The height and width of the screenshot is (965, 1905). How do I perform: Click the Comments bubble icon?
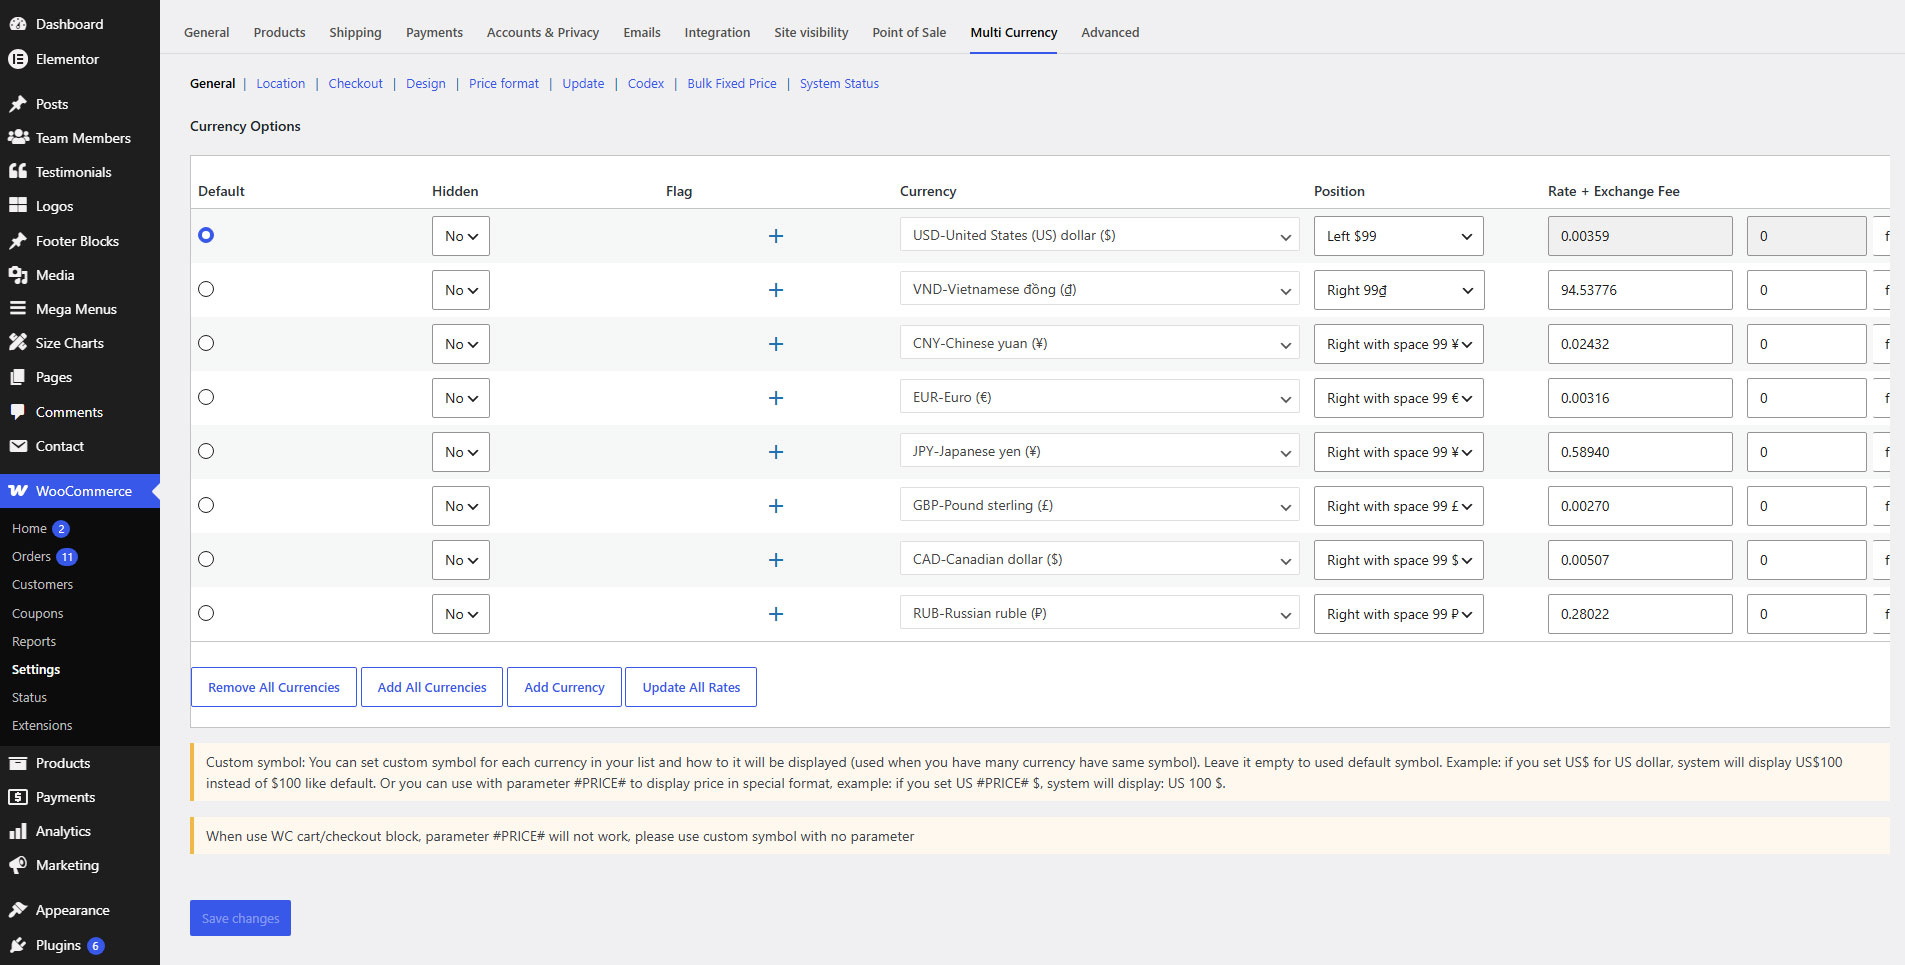tap(18, 412)
